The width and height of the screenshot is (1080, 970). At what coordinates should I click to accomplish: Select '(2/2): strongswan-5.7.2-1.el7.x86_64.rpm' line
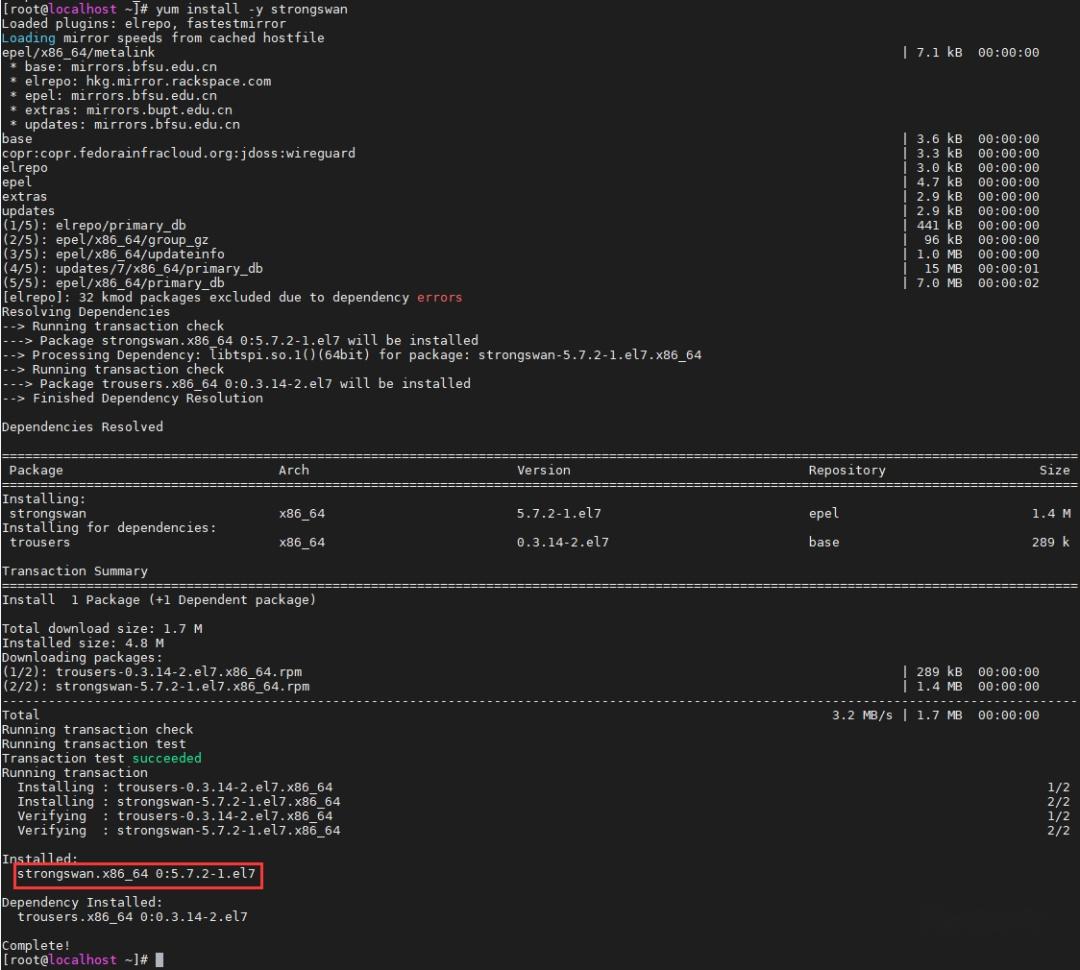[x=155, y=686]
